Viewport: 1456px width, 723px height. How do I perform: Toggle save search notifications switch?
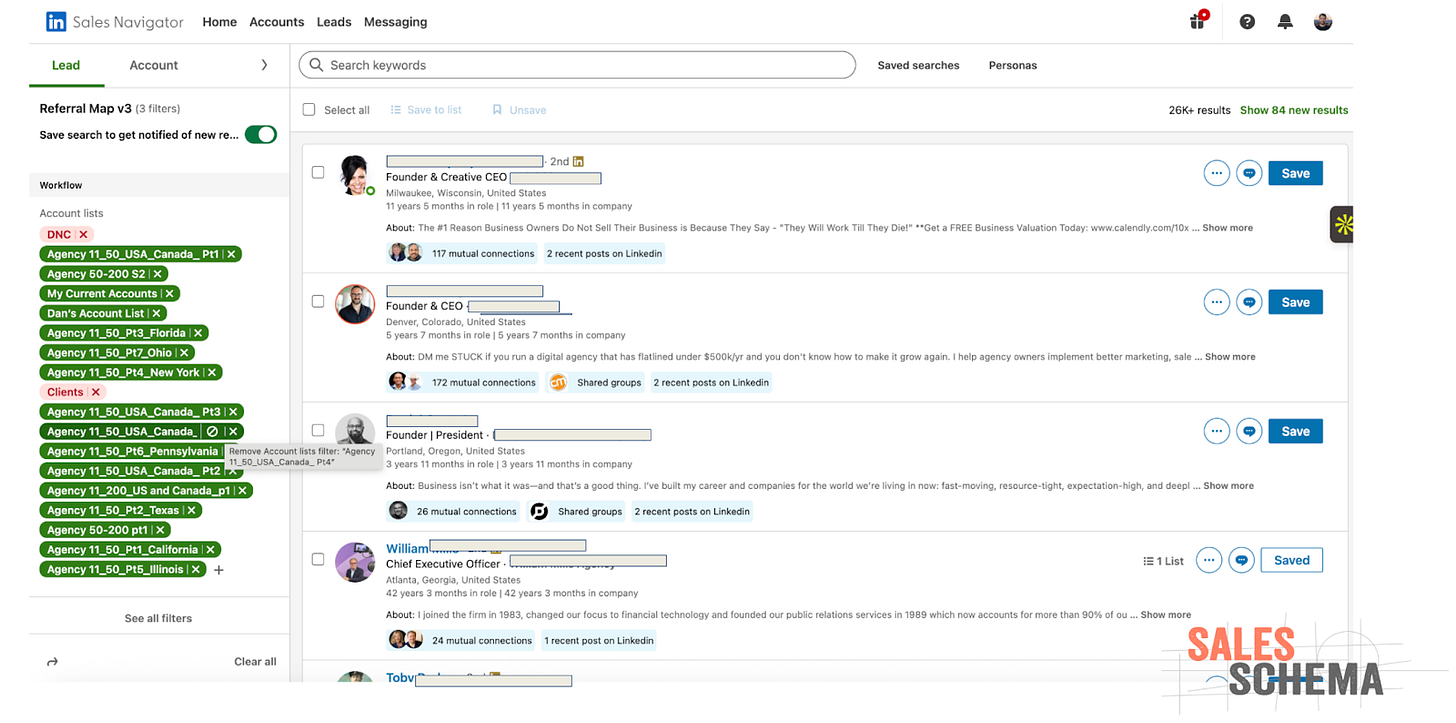coord(261,134)
